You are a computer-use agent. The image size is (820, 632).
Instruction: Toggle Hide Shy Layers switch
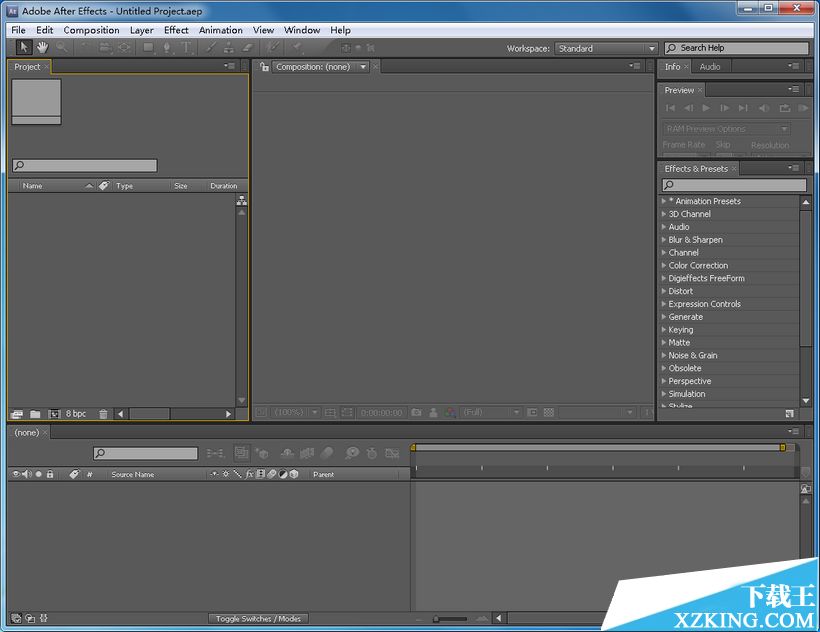pyautogui.click(x=287, y=453)
